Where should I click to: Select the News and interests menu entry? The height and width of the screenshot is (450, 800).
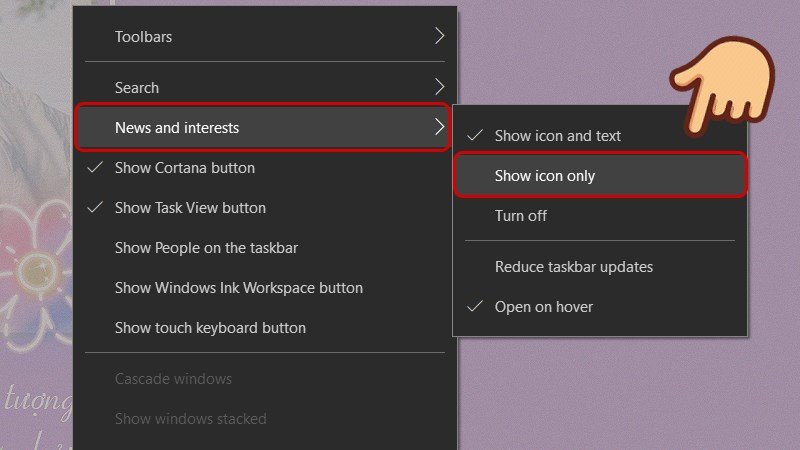[x=177, y=128]
